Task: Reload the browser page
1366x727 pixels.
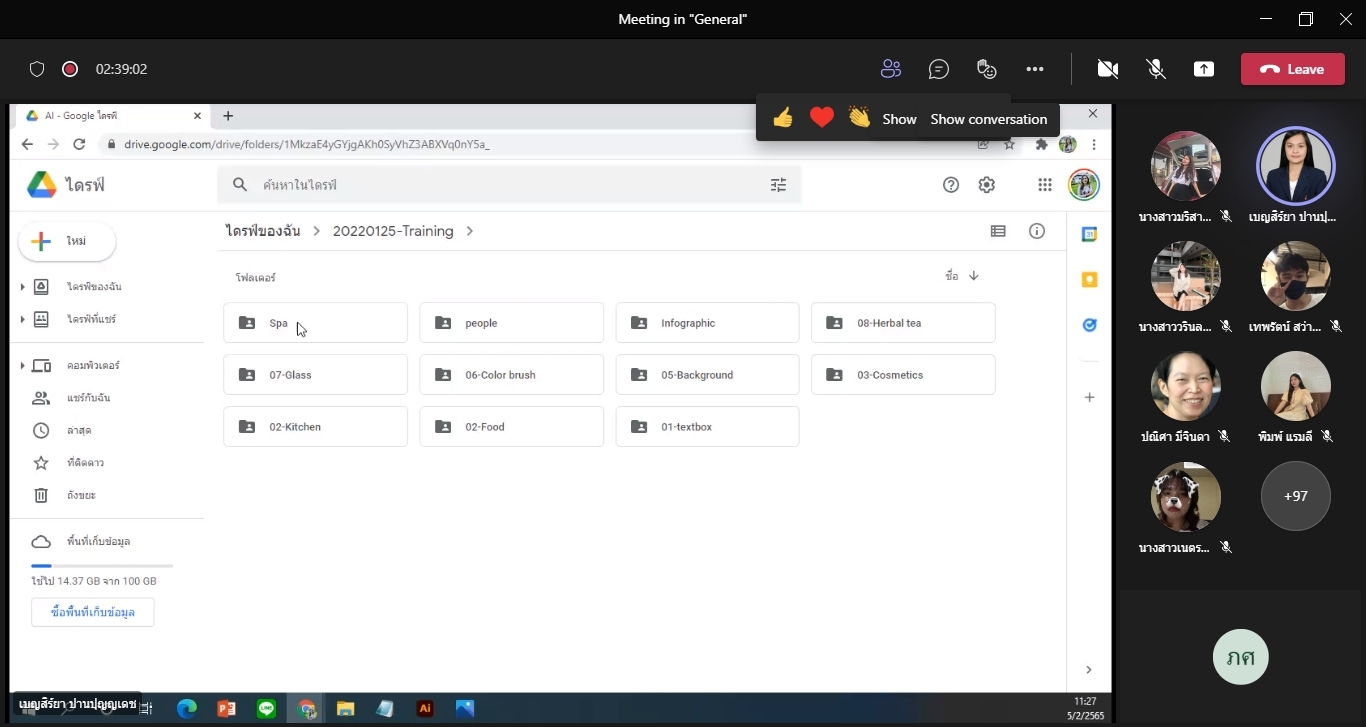Action: (79, 144)
